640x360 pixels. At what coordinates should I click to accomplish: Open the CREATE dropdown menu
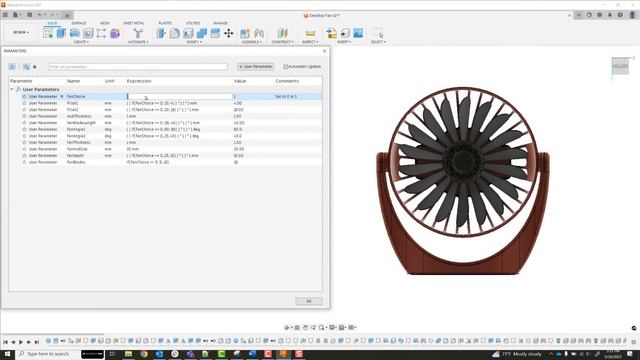[81, 42]
